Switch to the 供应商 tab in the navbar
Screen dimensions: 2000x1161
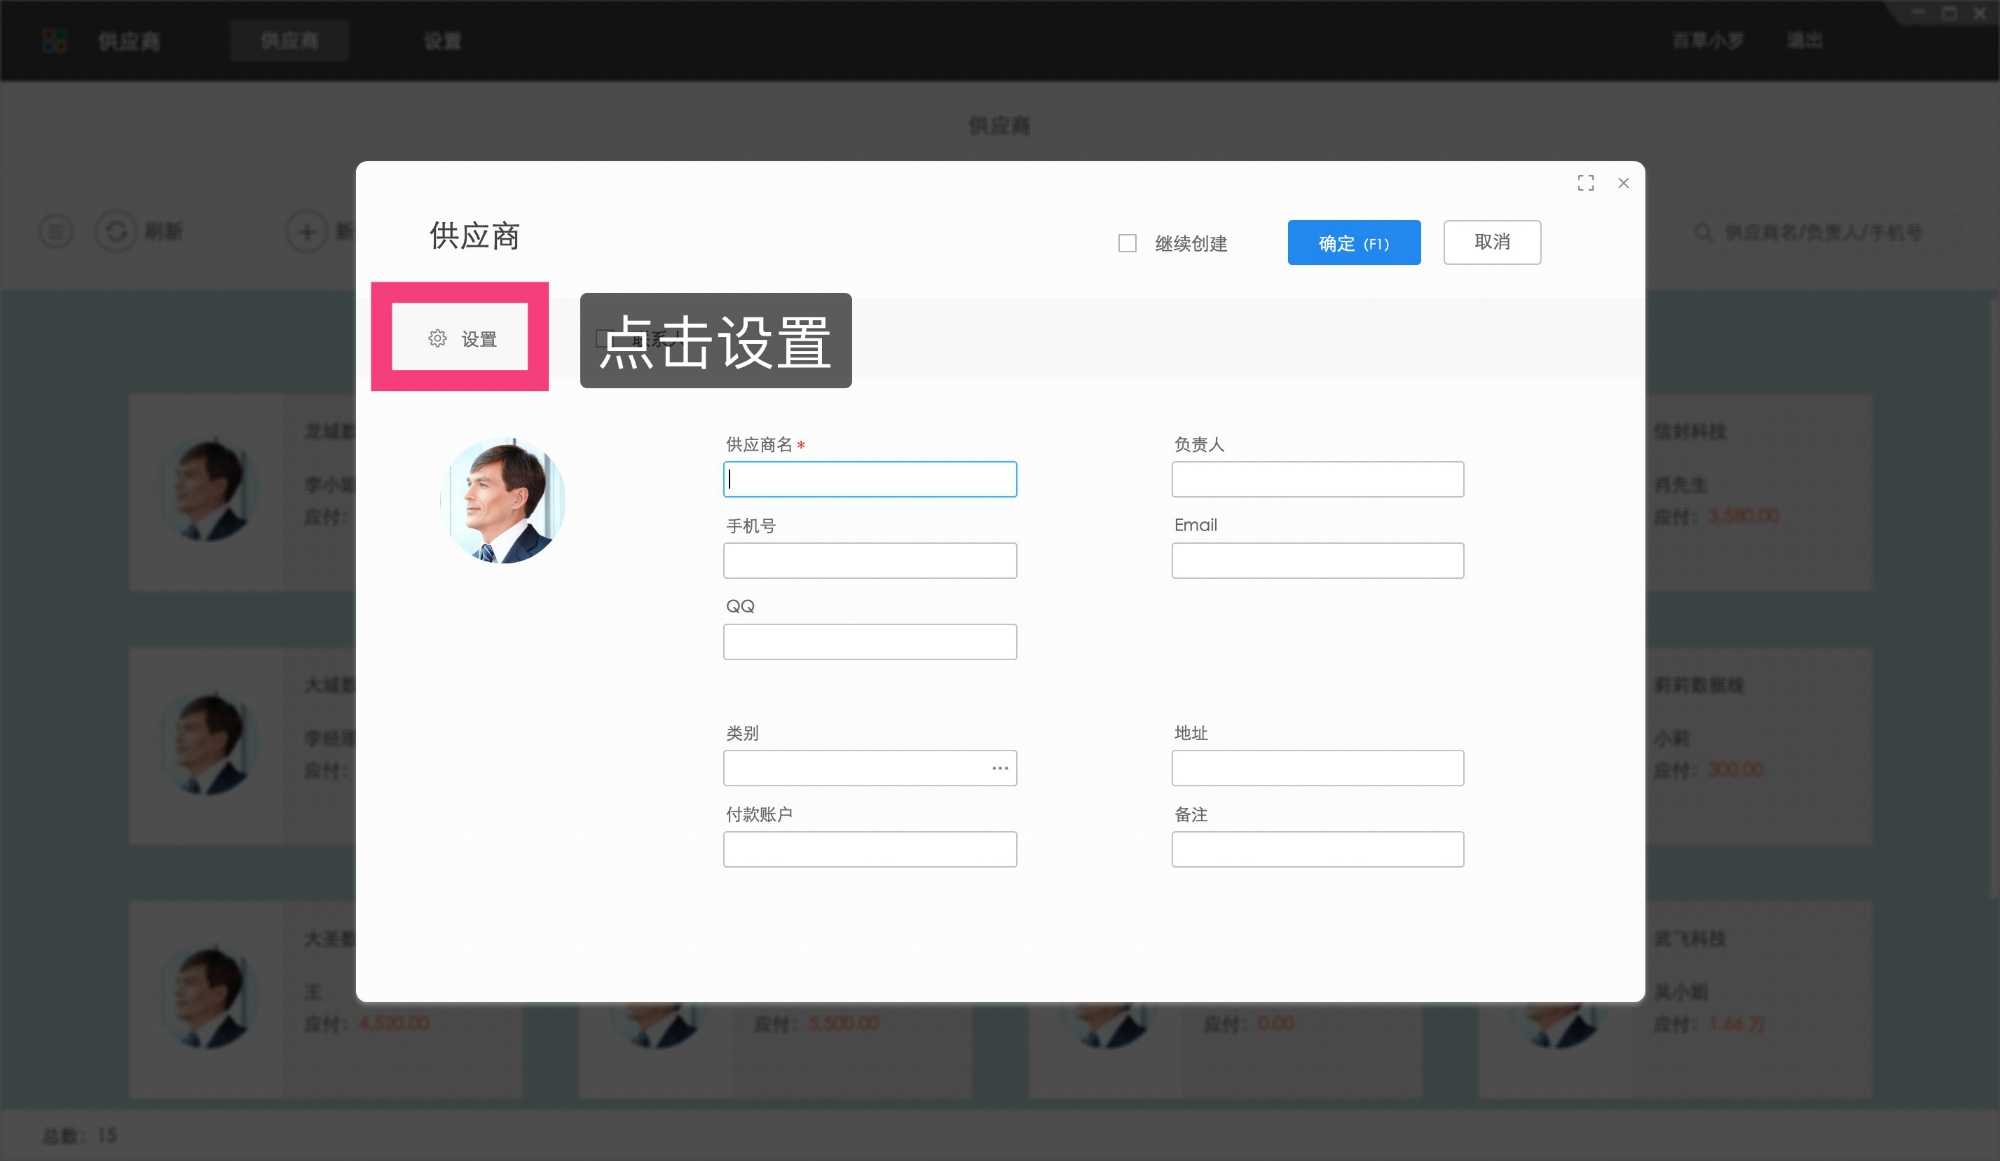[x=289, y=40]
